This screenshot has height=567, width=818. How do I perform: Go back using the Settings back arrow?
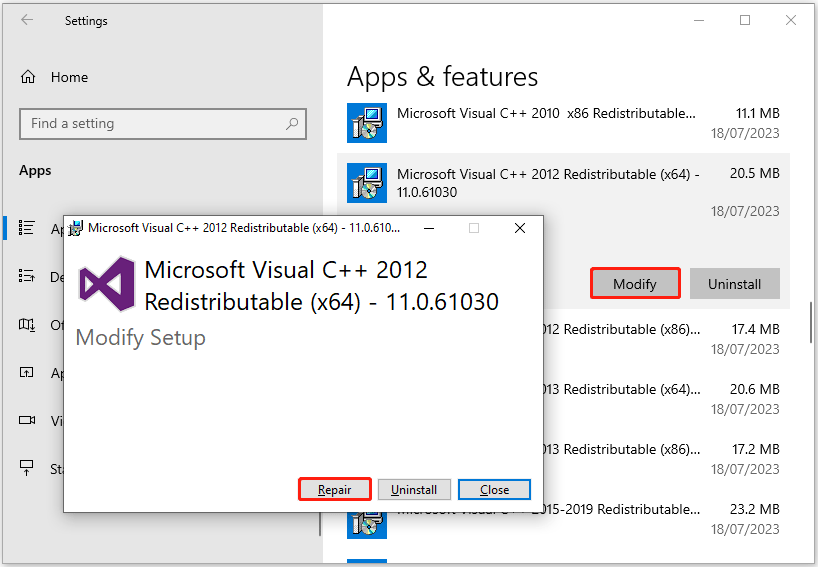coord(27,20)
